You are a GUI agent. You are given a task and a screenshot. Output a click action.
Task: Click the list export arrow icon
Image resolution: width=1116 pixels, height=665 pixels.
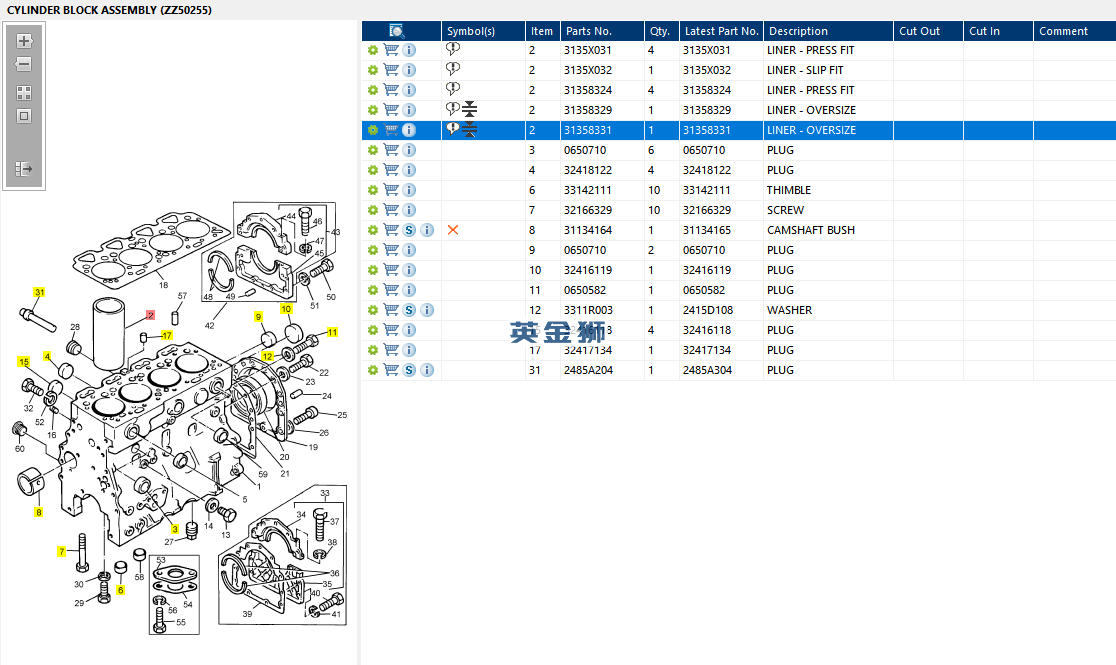click(24, 170)
